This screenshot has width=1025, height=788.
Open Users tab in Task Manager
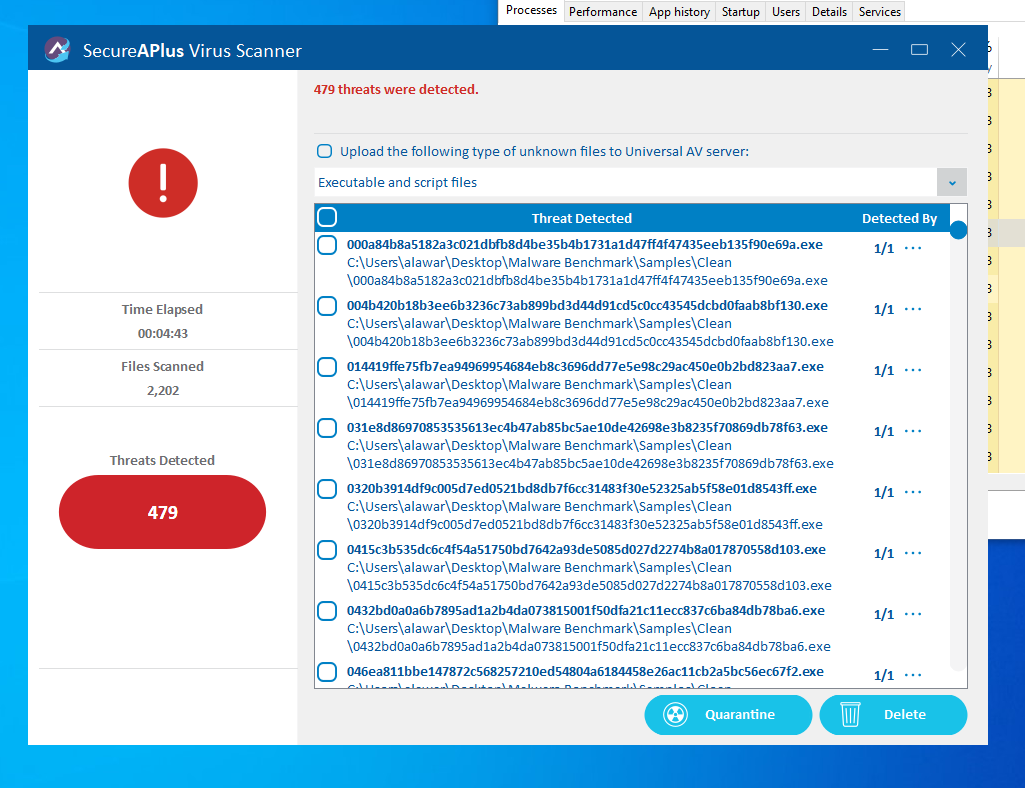[x=786, y=12]
